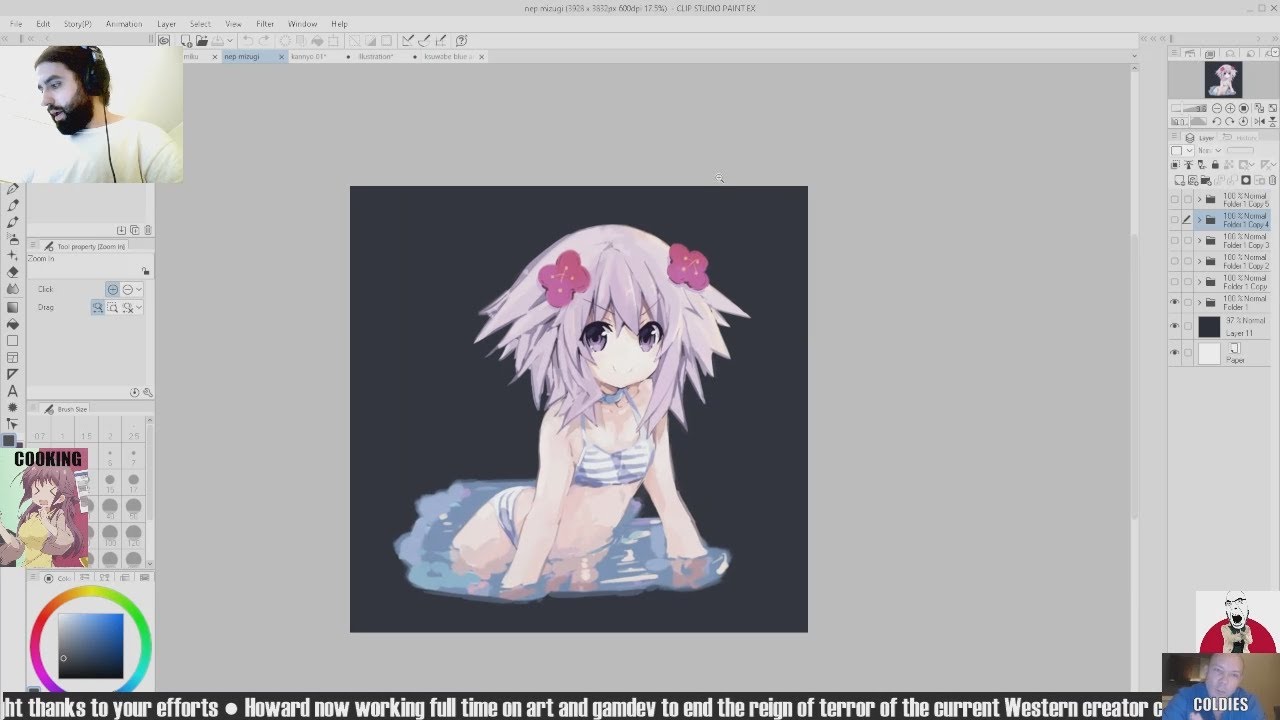Expand the Folder 1 Copy folder

[x=1199, y=282]
